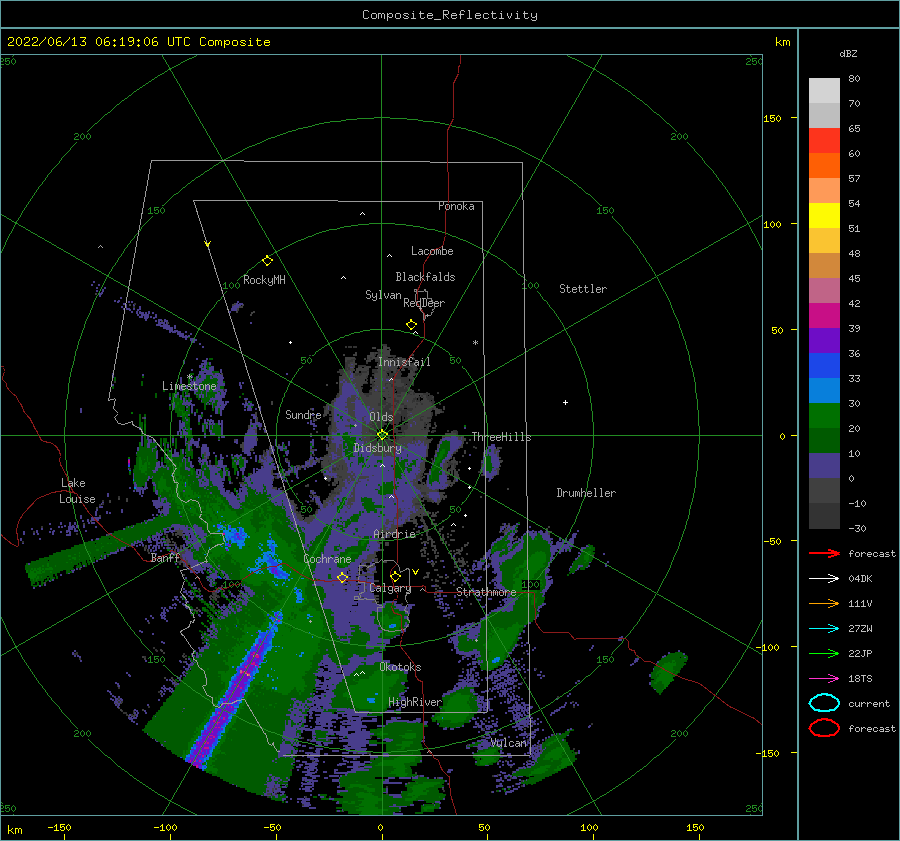
Task: Click the 'Stettler' city label
Action: tap(583, 289)
